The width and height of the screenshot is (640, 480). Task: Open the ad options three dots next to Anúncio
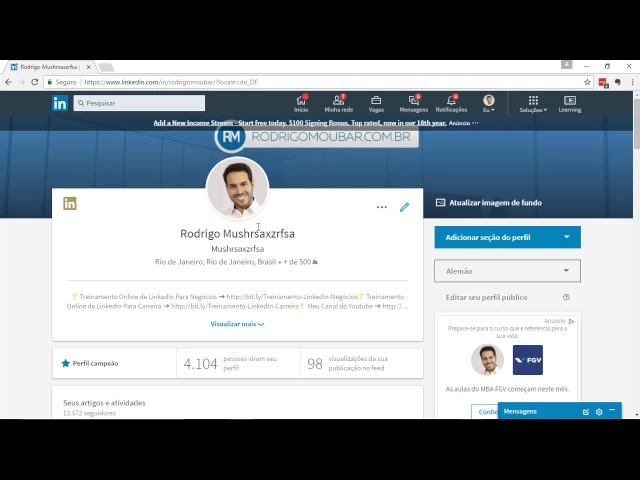pyautogui.click(x=475, y=123)
